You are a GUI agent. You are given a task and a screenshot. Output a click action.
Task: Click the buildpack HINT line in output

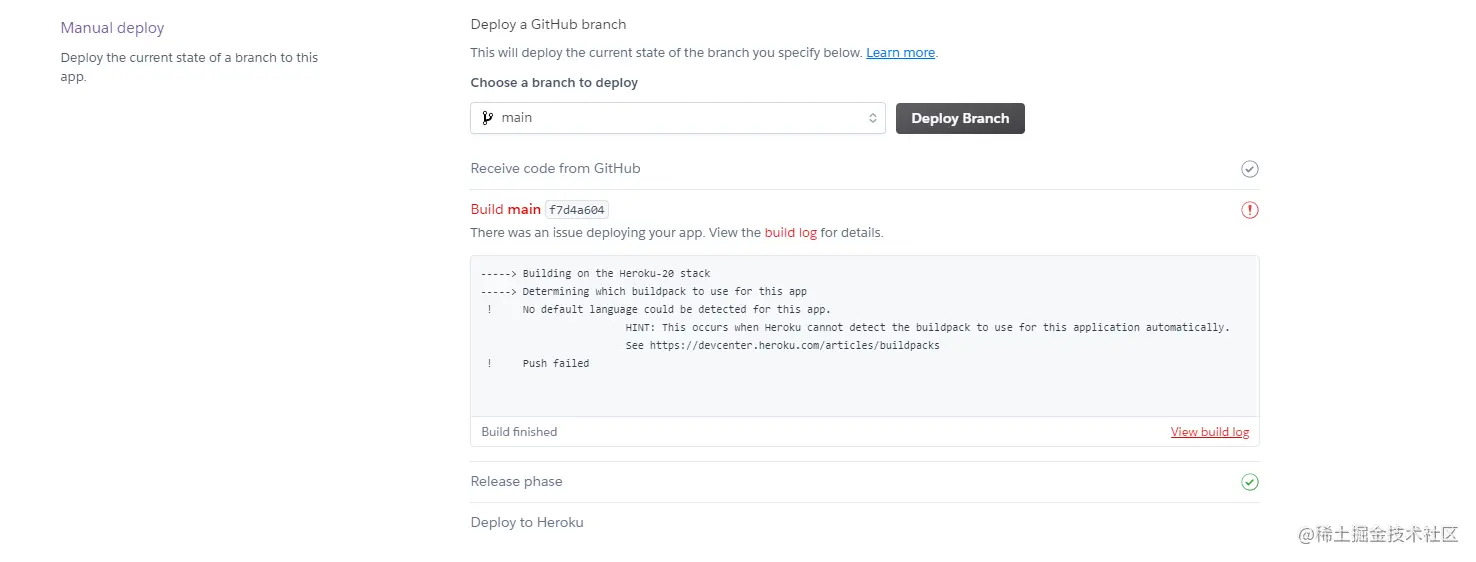click(x=927, y=328)
